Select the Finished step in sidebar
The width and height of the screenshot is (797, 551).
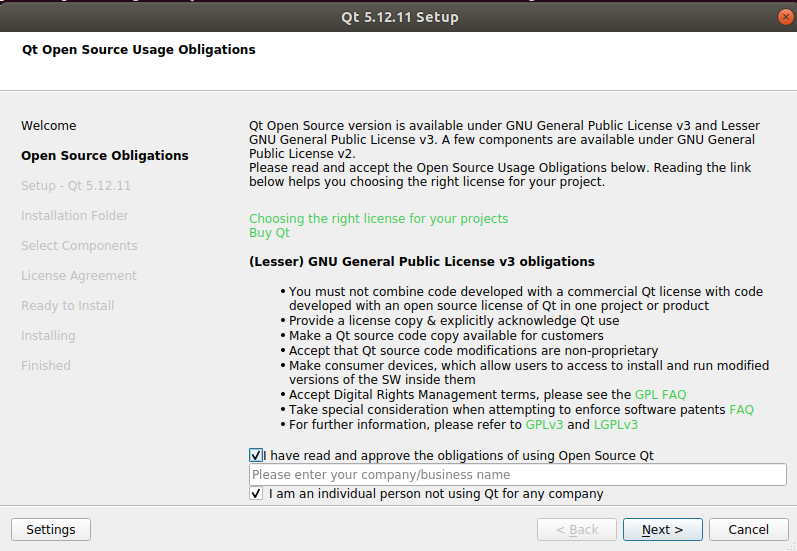(46, 365)
